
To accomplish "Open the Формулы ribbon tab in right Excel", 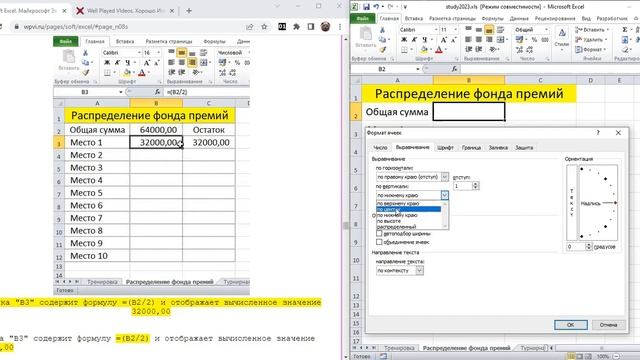I will point(492,18).
